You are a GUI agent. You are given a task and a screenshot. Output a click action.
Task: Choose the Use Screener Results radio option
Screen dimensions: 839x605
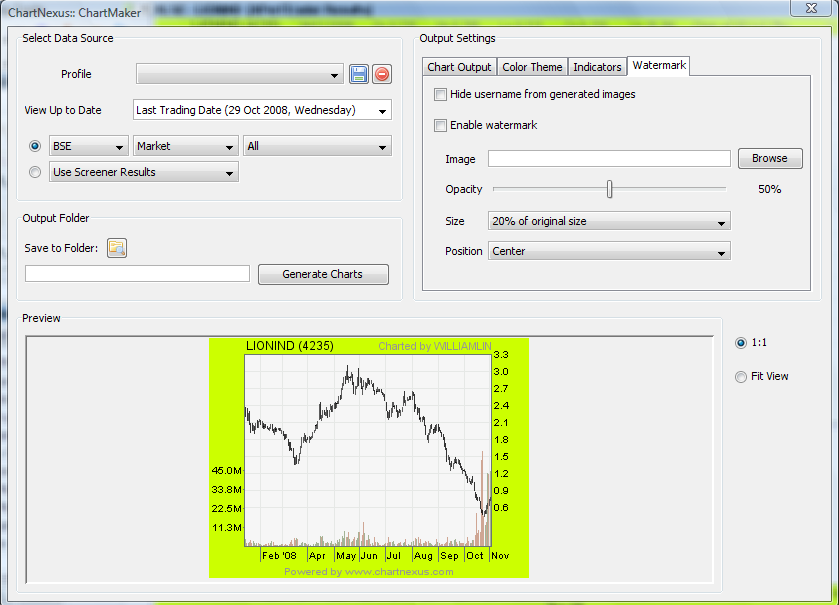click(x=36, y=172)
